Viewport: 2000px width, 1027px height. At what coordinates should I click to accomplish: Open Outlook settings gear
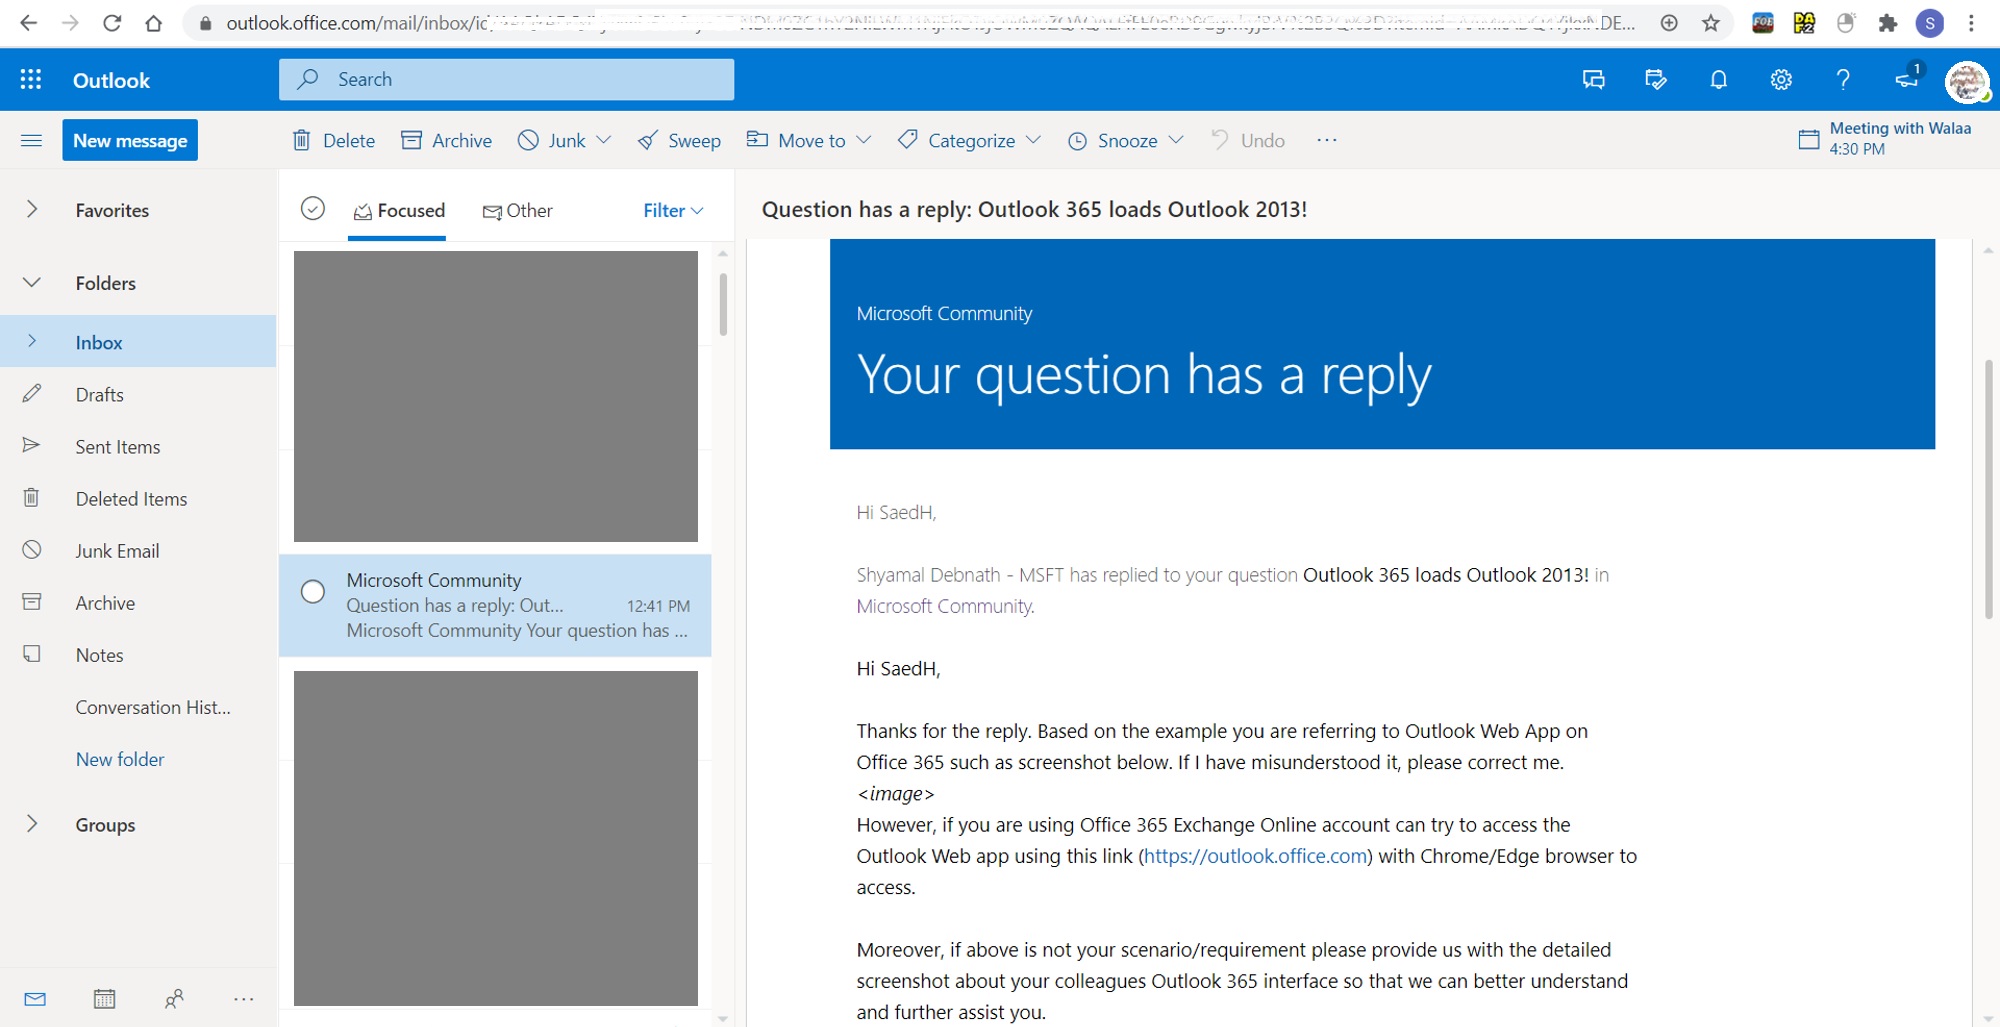point(1781,80)
